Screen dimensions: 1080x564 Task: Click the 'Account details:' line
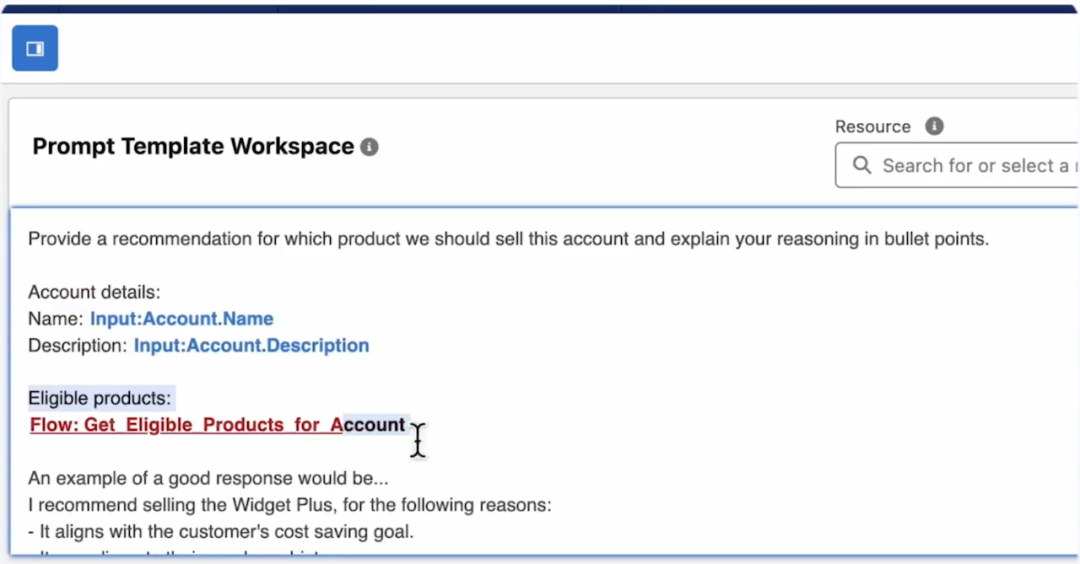(94, 292)
